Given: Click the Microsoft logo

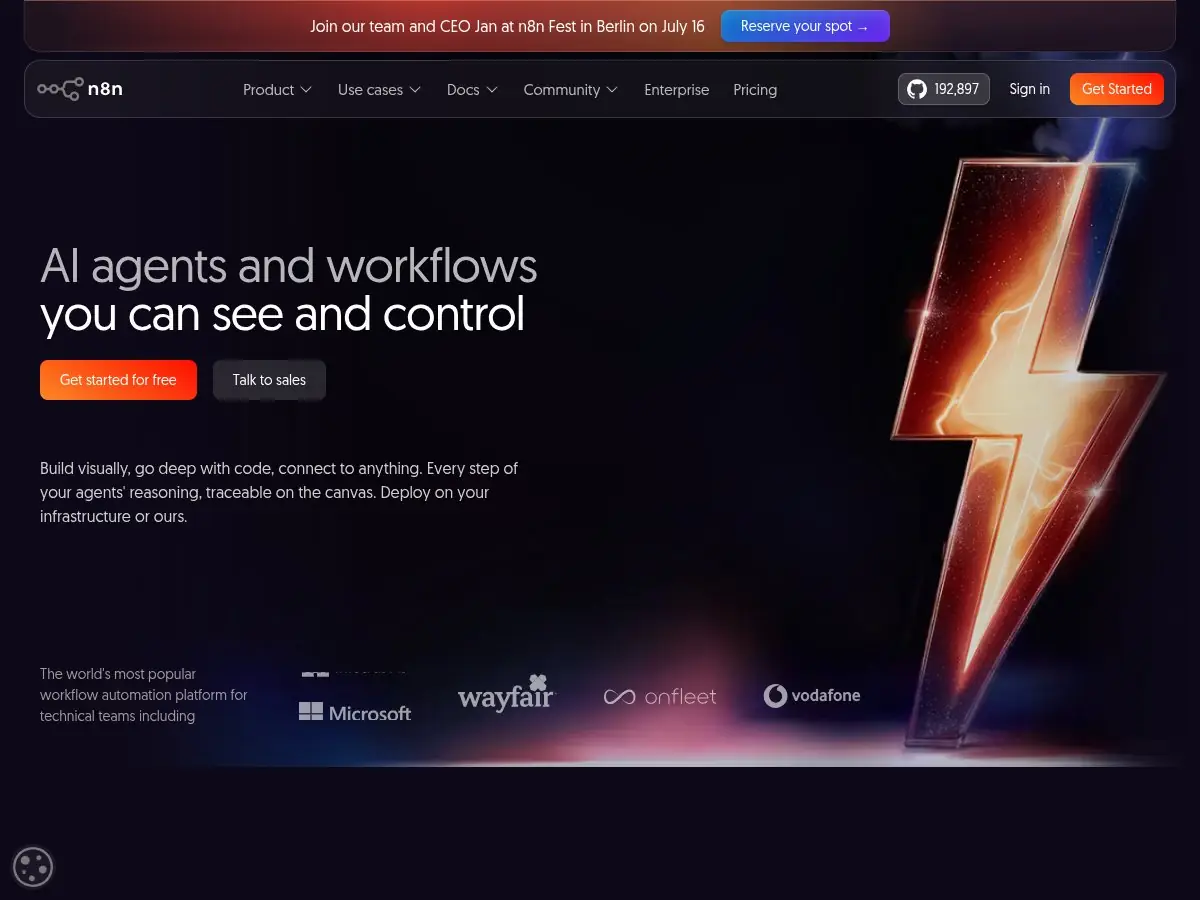Looking at the screenshot, I should coord(355,712).
